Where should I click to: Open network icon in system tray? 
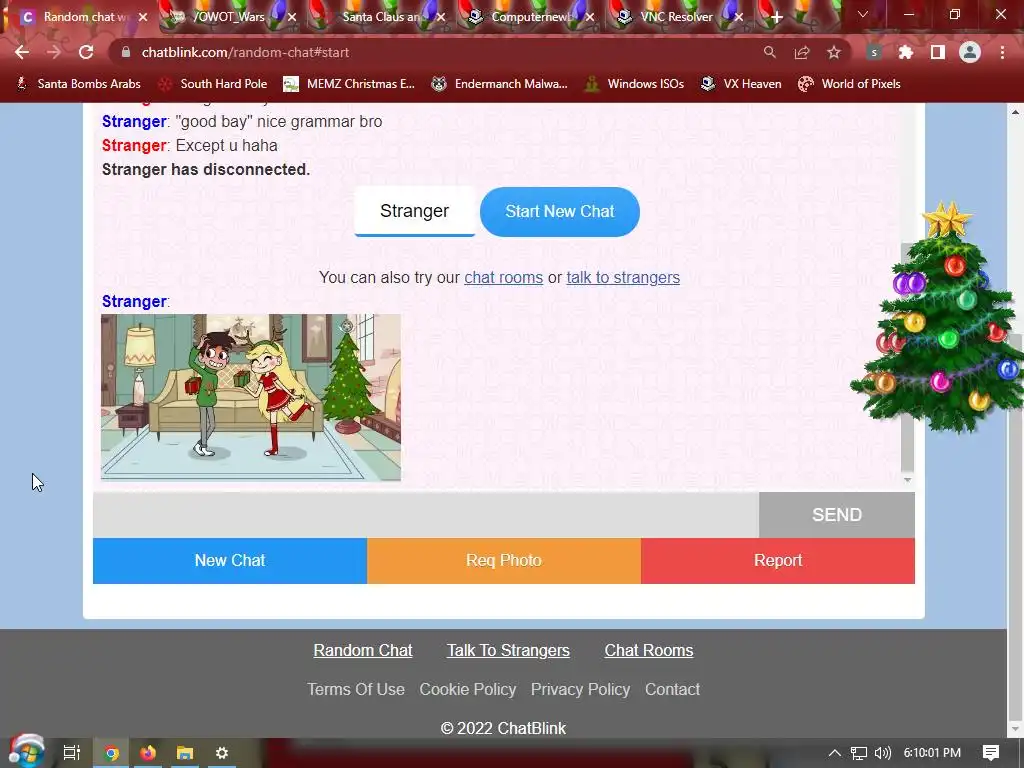click(x=859, y=753)
